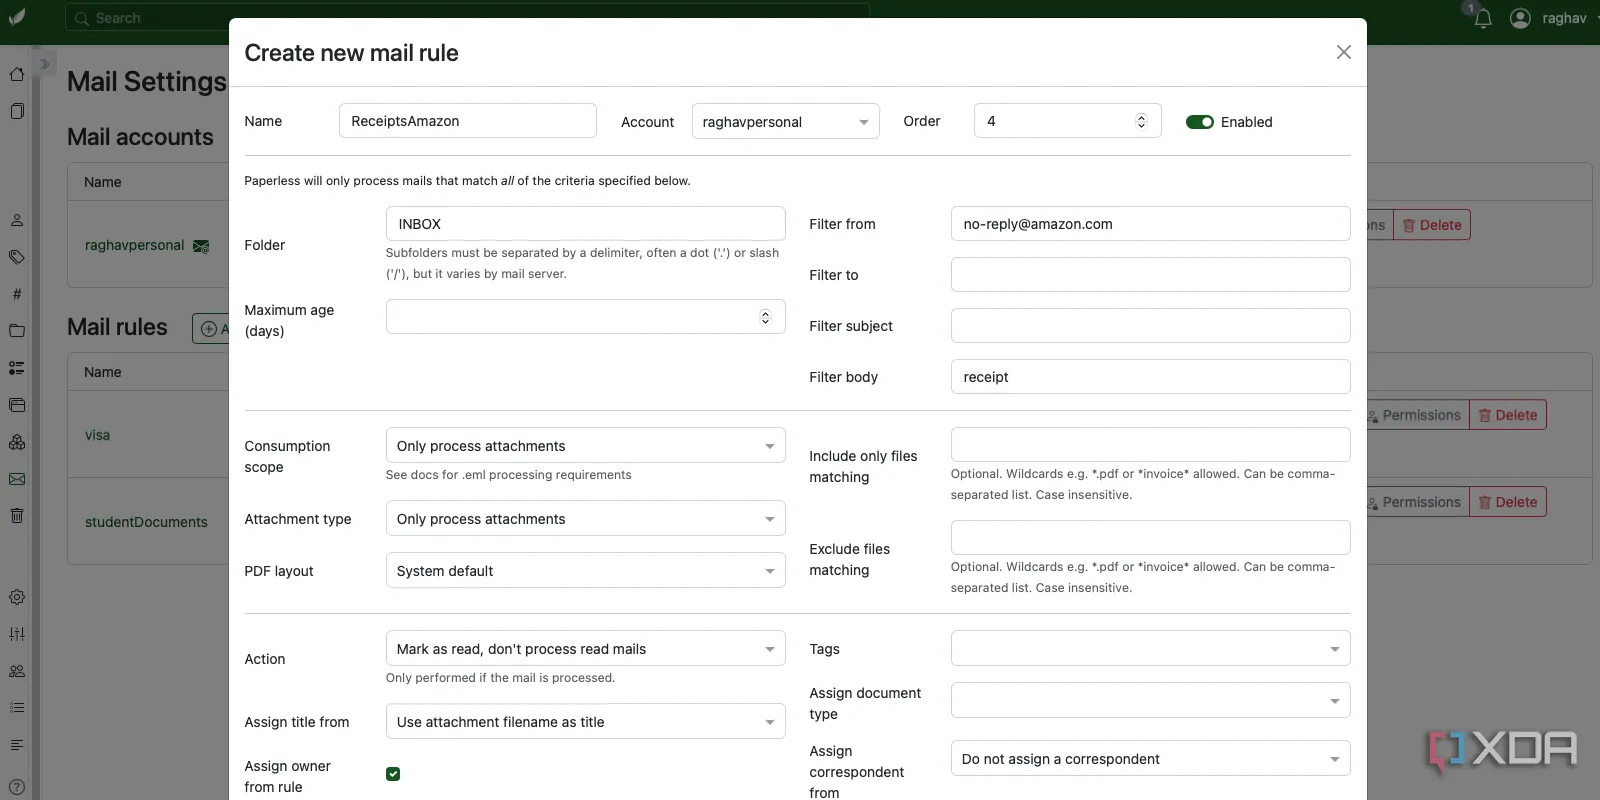Click the Include only files matching field
The image size is (1600, 800).
[1150, 445]
